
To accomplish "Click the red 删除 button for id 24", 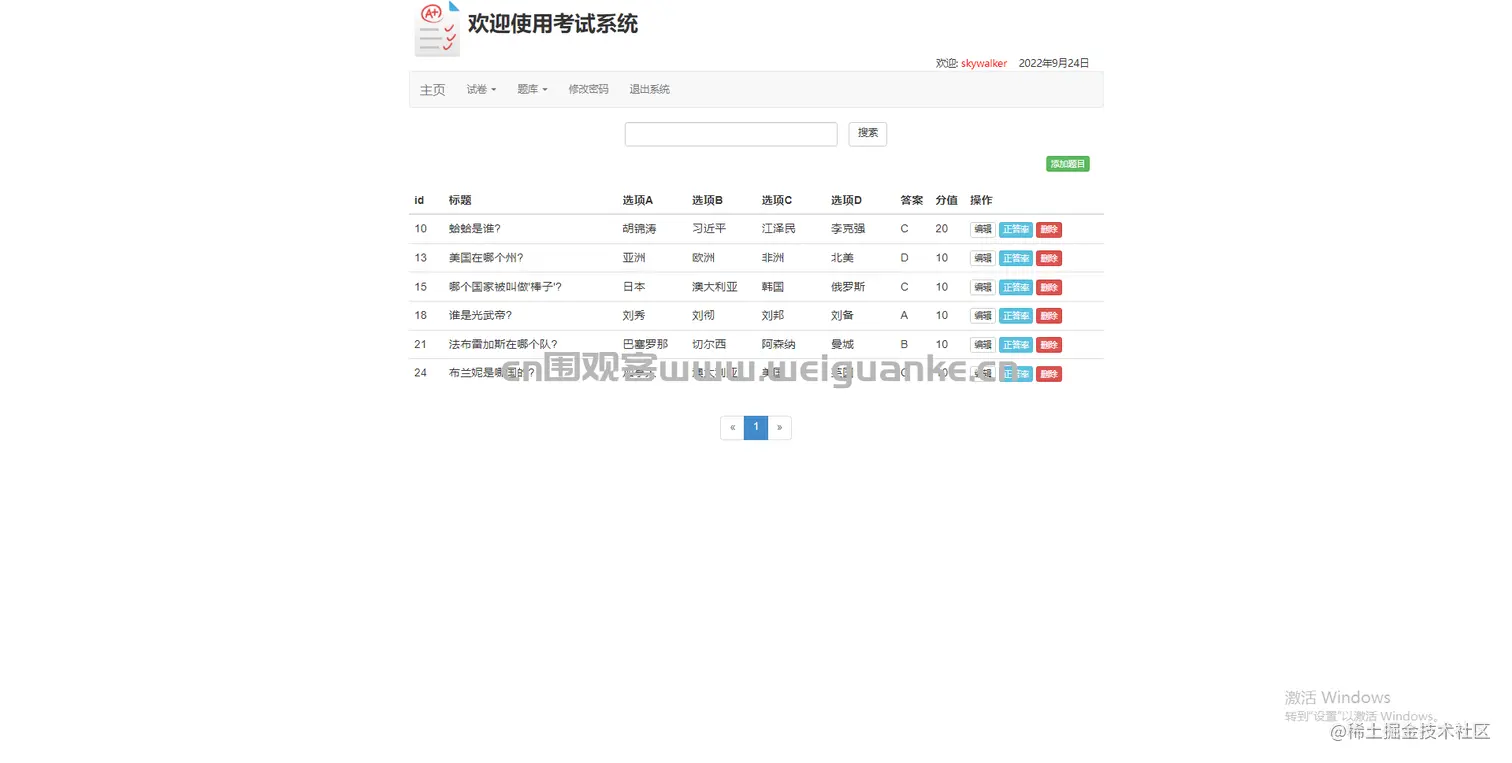I will point(1048,374).
